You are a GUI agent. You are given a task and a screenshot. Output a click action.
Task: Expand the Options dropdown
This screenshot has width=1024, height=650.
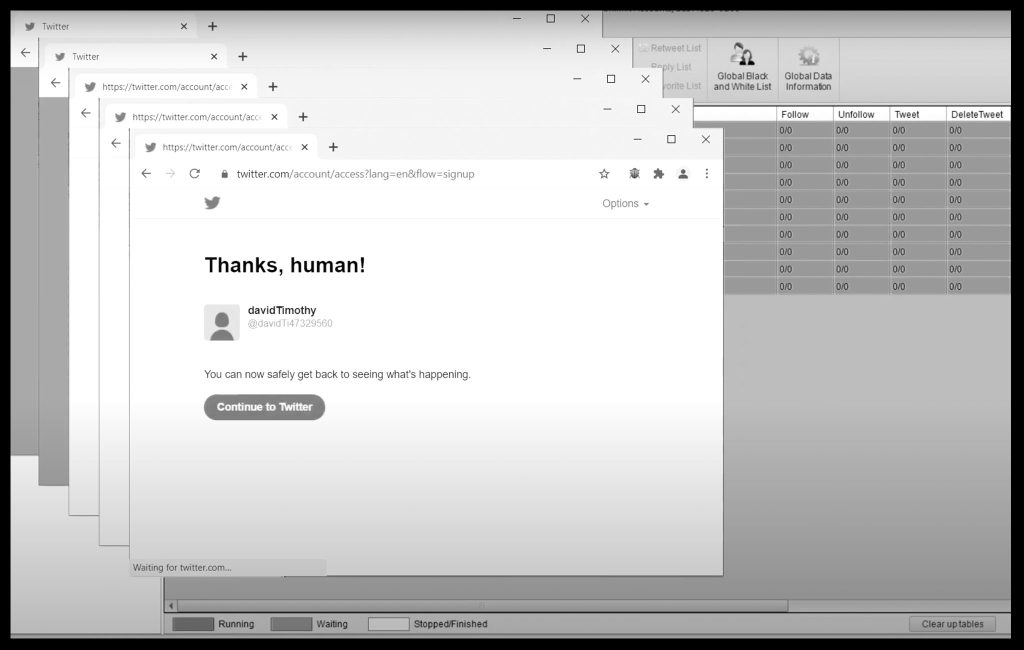(626, 203)
